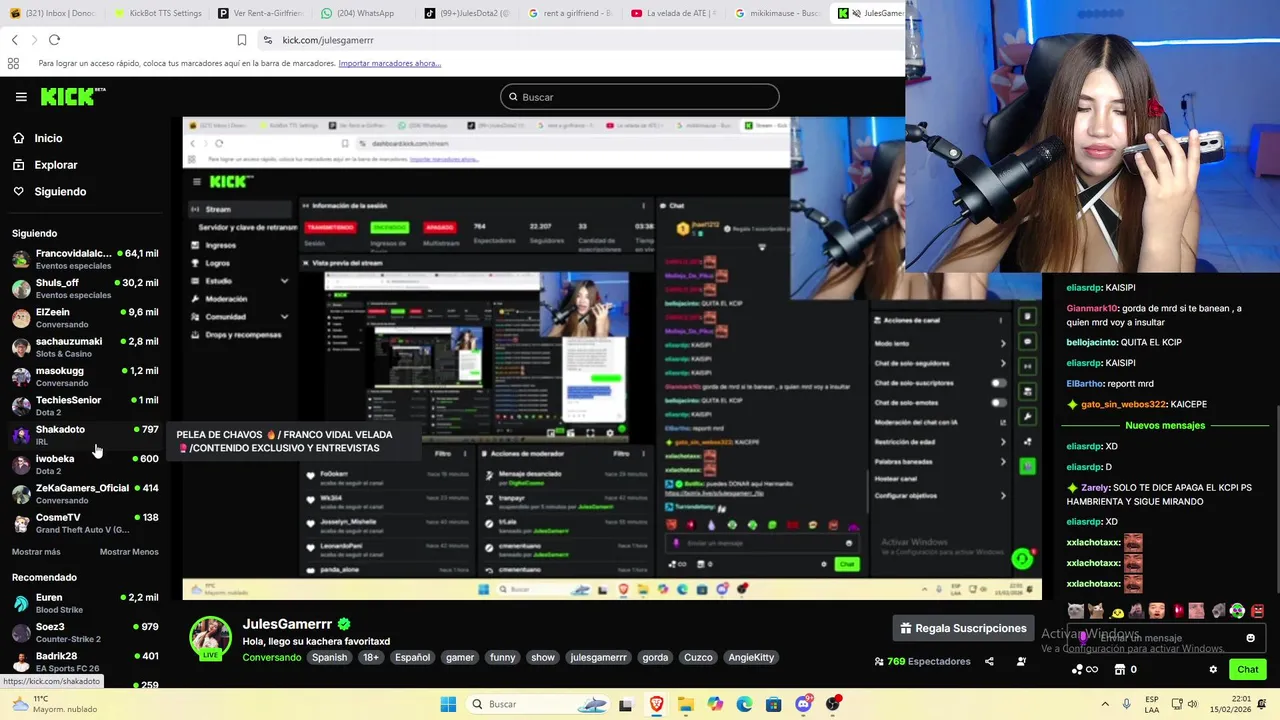Image resolution: width=1280 pixels, height=720 pixels.
Task: Click the bookmark icon beside address bar
Action: pos(242,40)
